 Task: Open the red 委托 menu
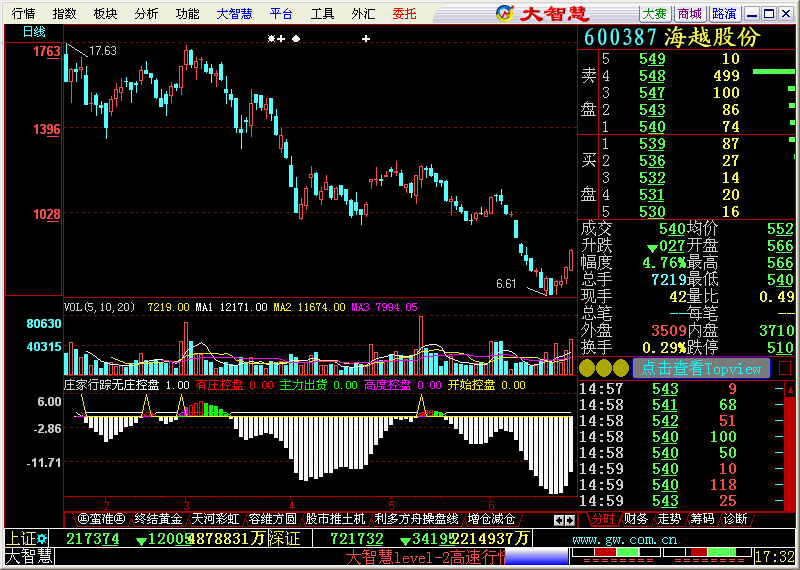pos(405,14)
